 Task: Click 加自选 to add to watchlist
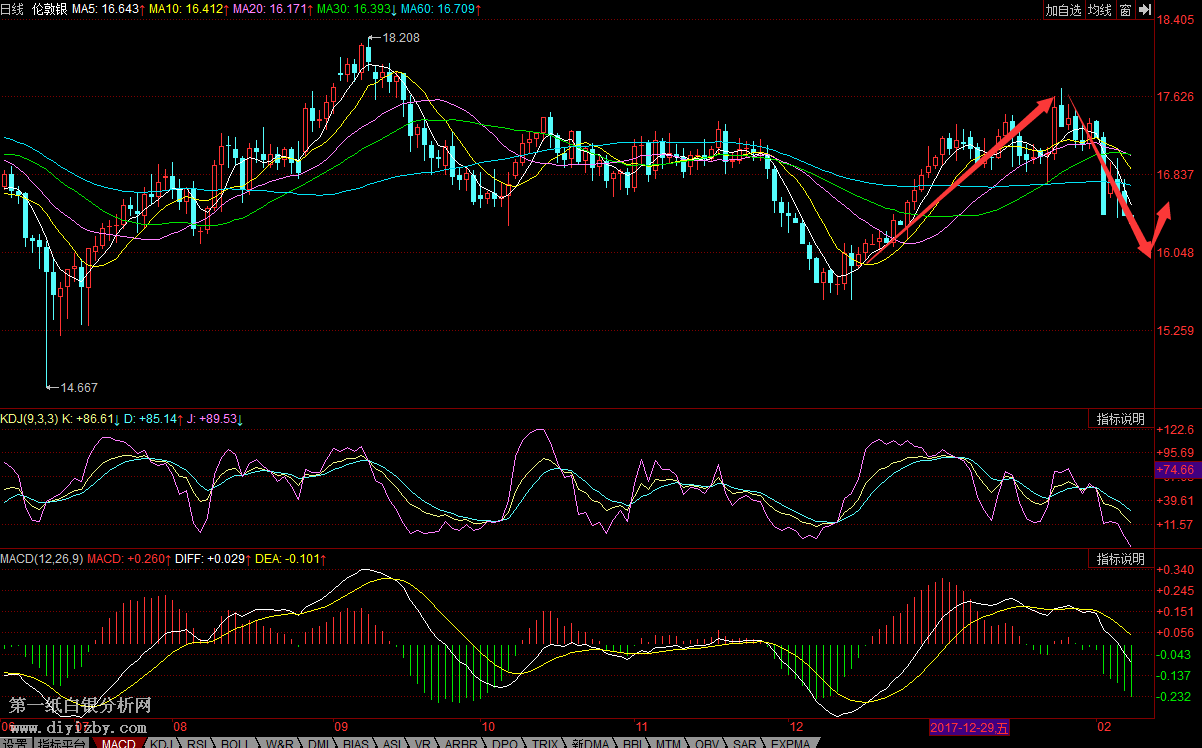point(1063,10)
